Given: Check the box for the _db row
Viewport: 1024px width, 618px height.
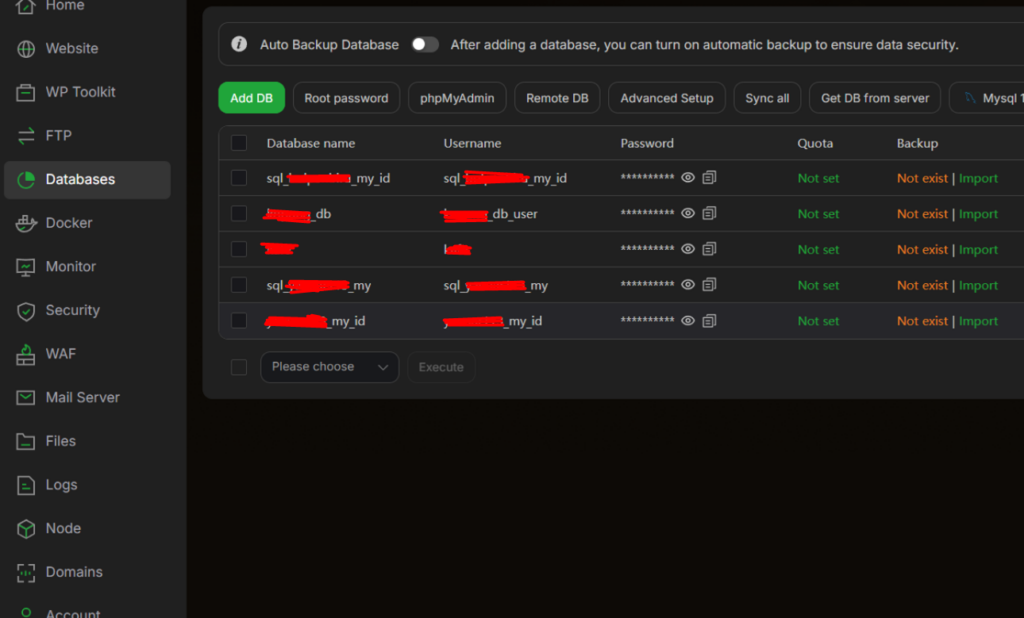Looking at the screenshot, I should (x=239, y=214).
